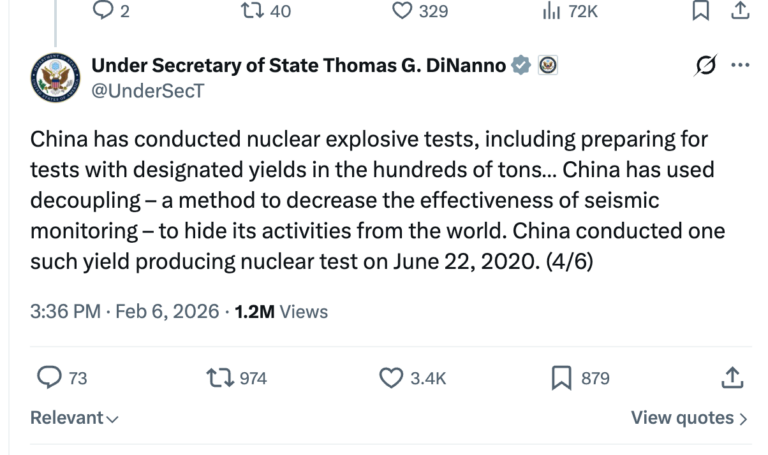Bookmark the tweet with 879 bookmarks
The height and width of the screenshot is (455, 768).
[562, 377]
